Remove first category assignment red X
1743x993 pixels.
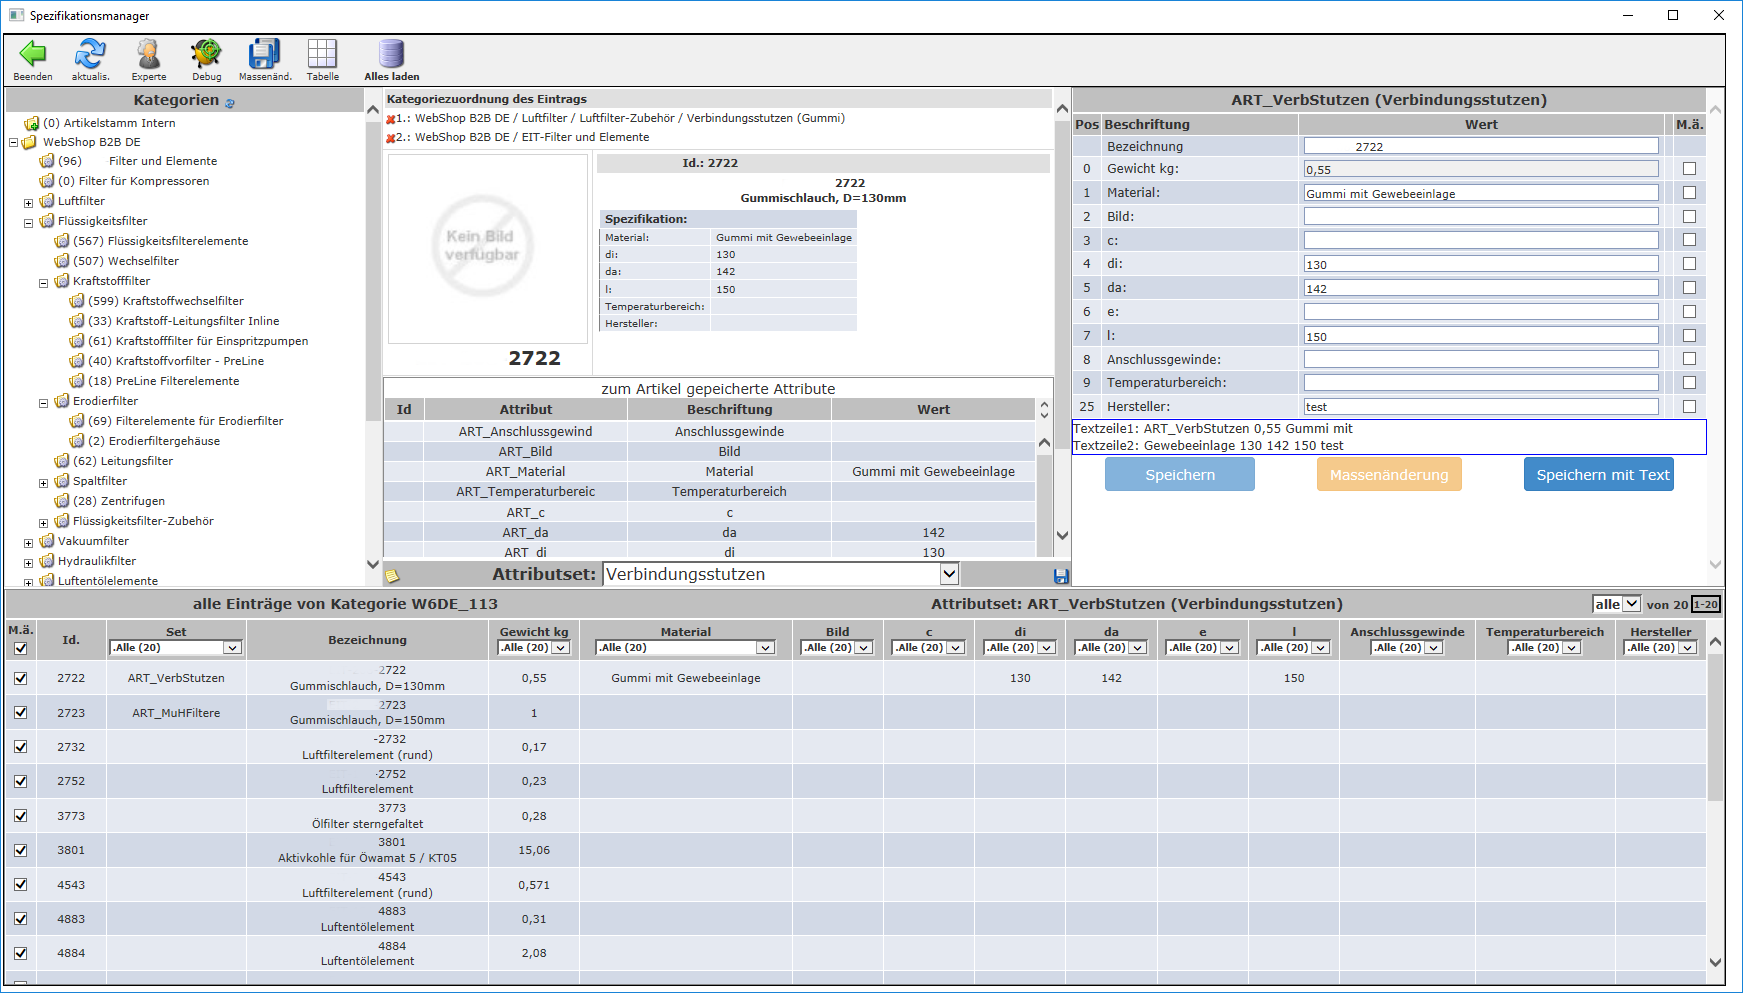coord(391,119)
